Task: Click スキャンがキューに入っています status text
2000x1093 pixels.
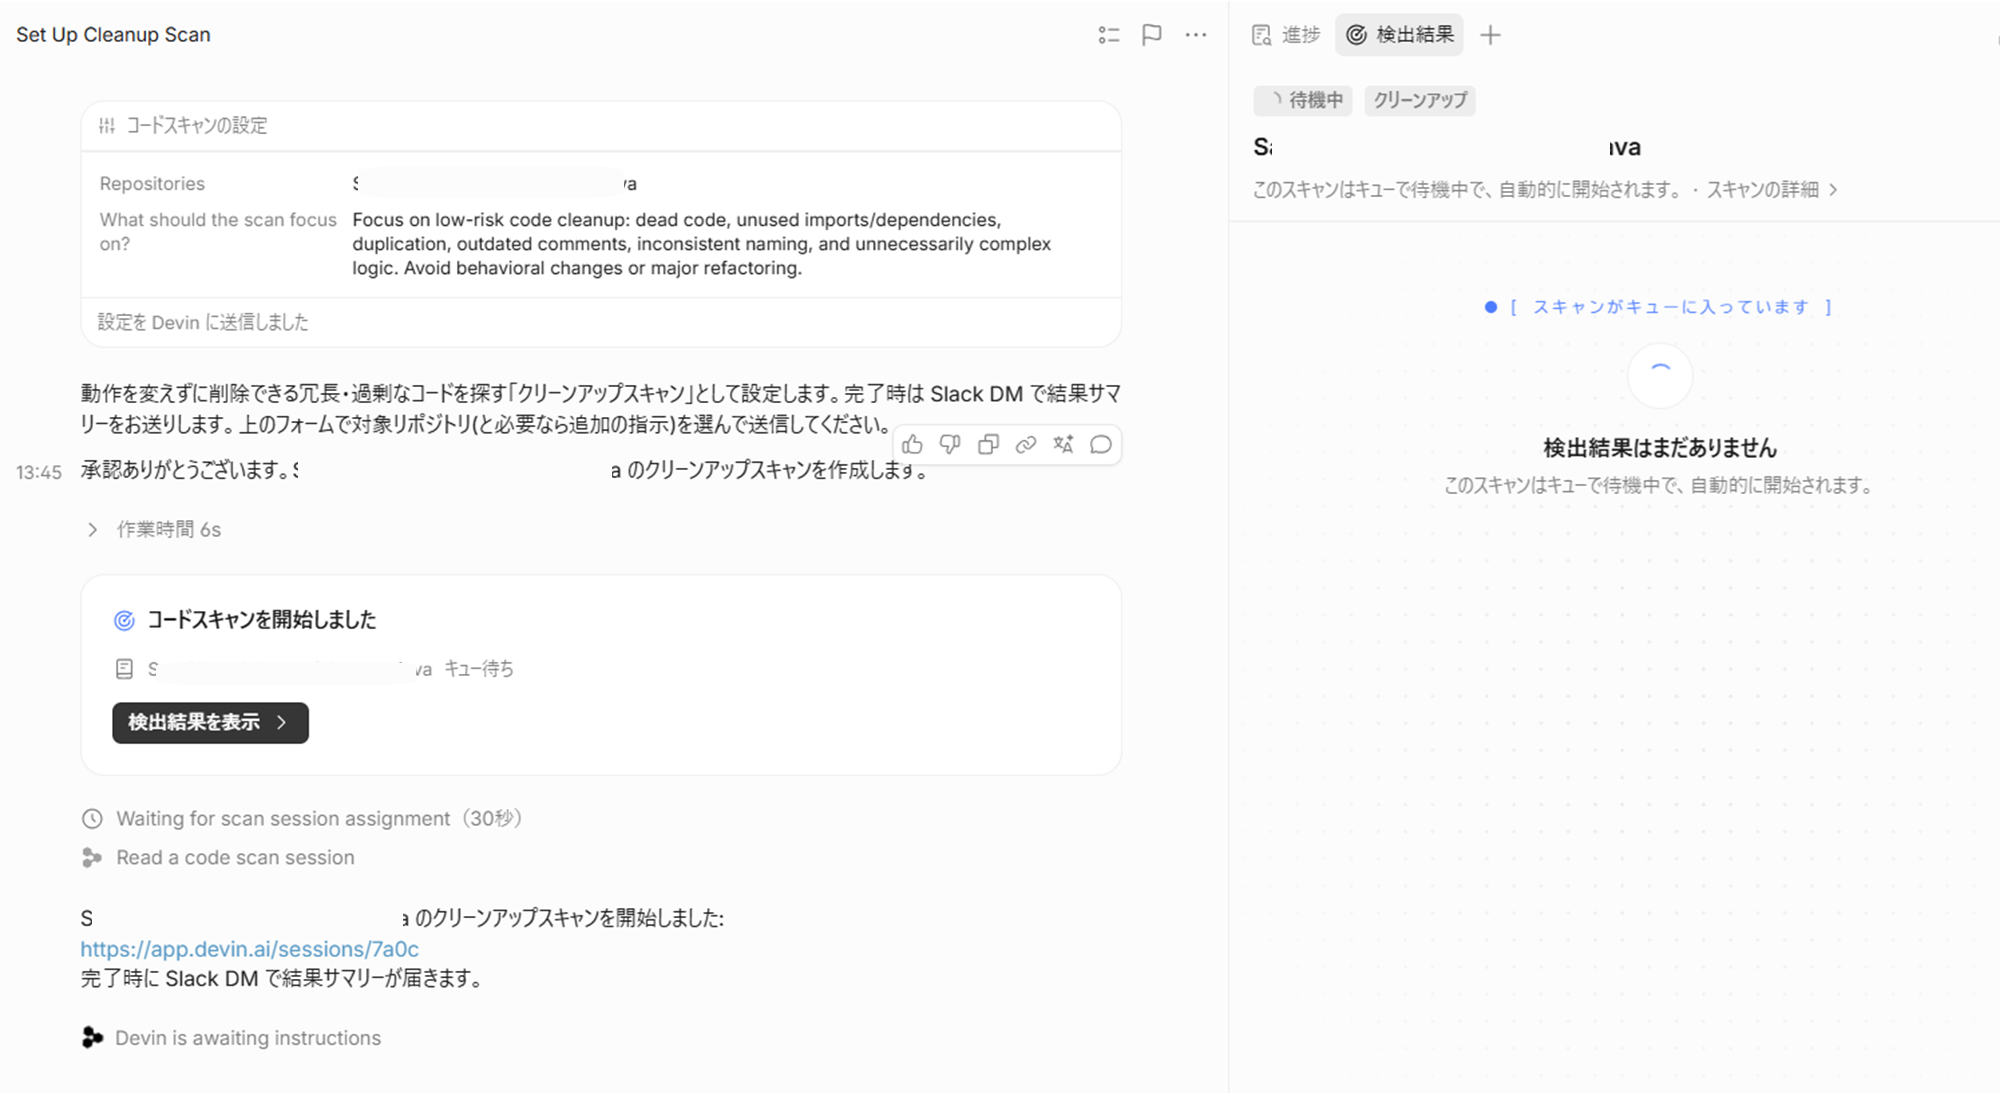Action: click(x=1670, y=307)
